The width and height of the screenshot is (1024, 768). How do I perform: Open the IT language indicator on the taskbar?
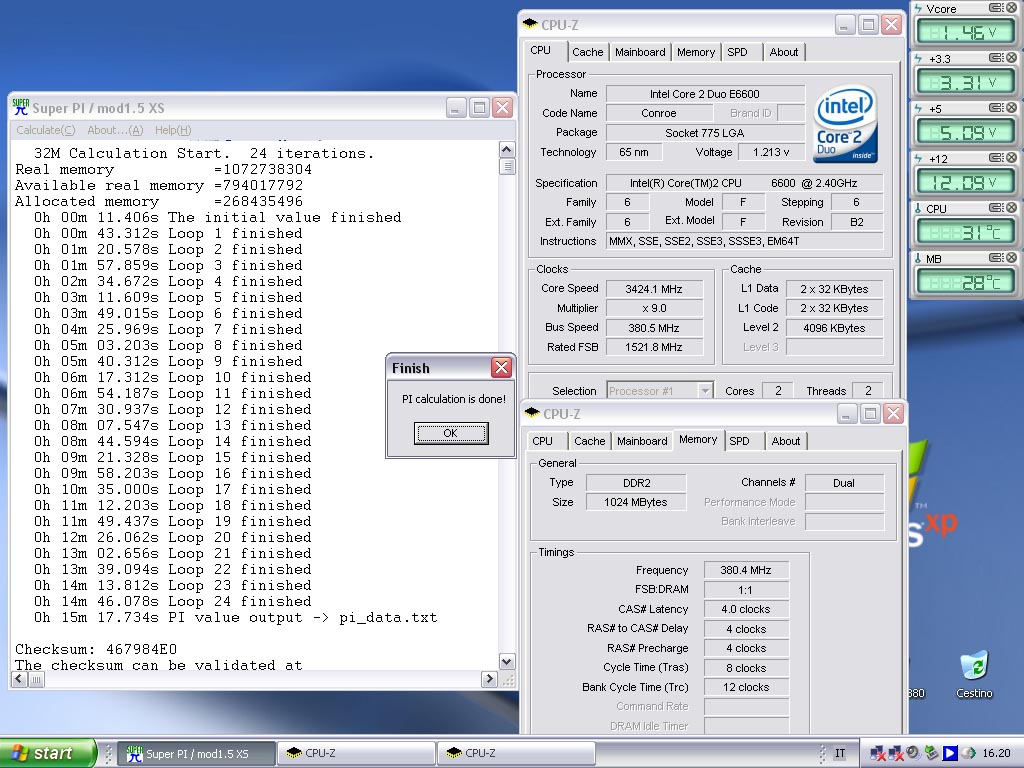(x=840, y=753)
